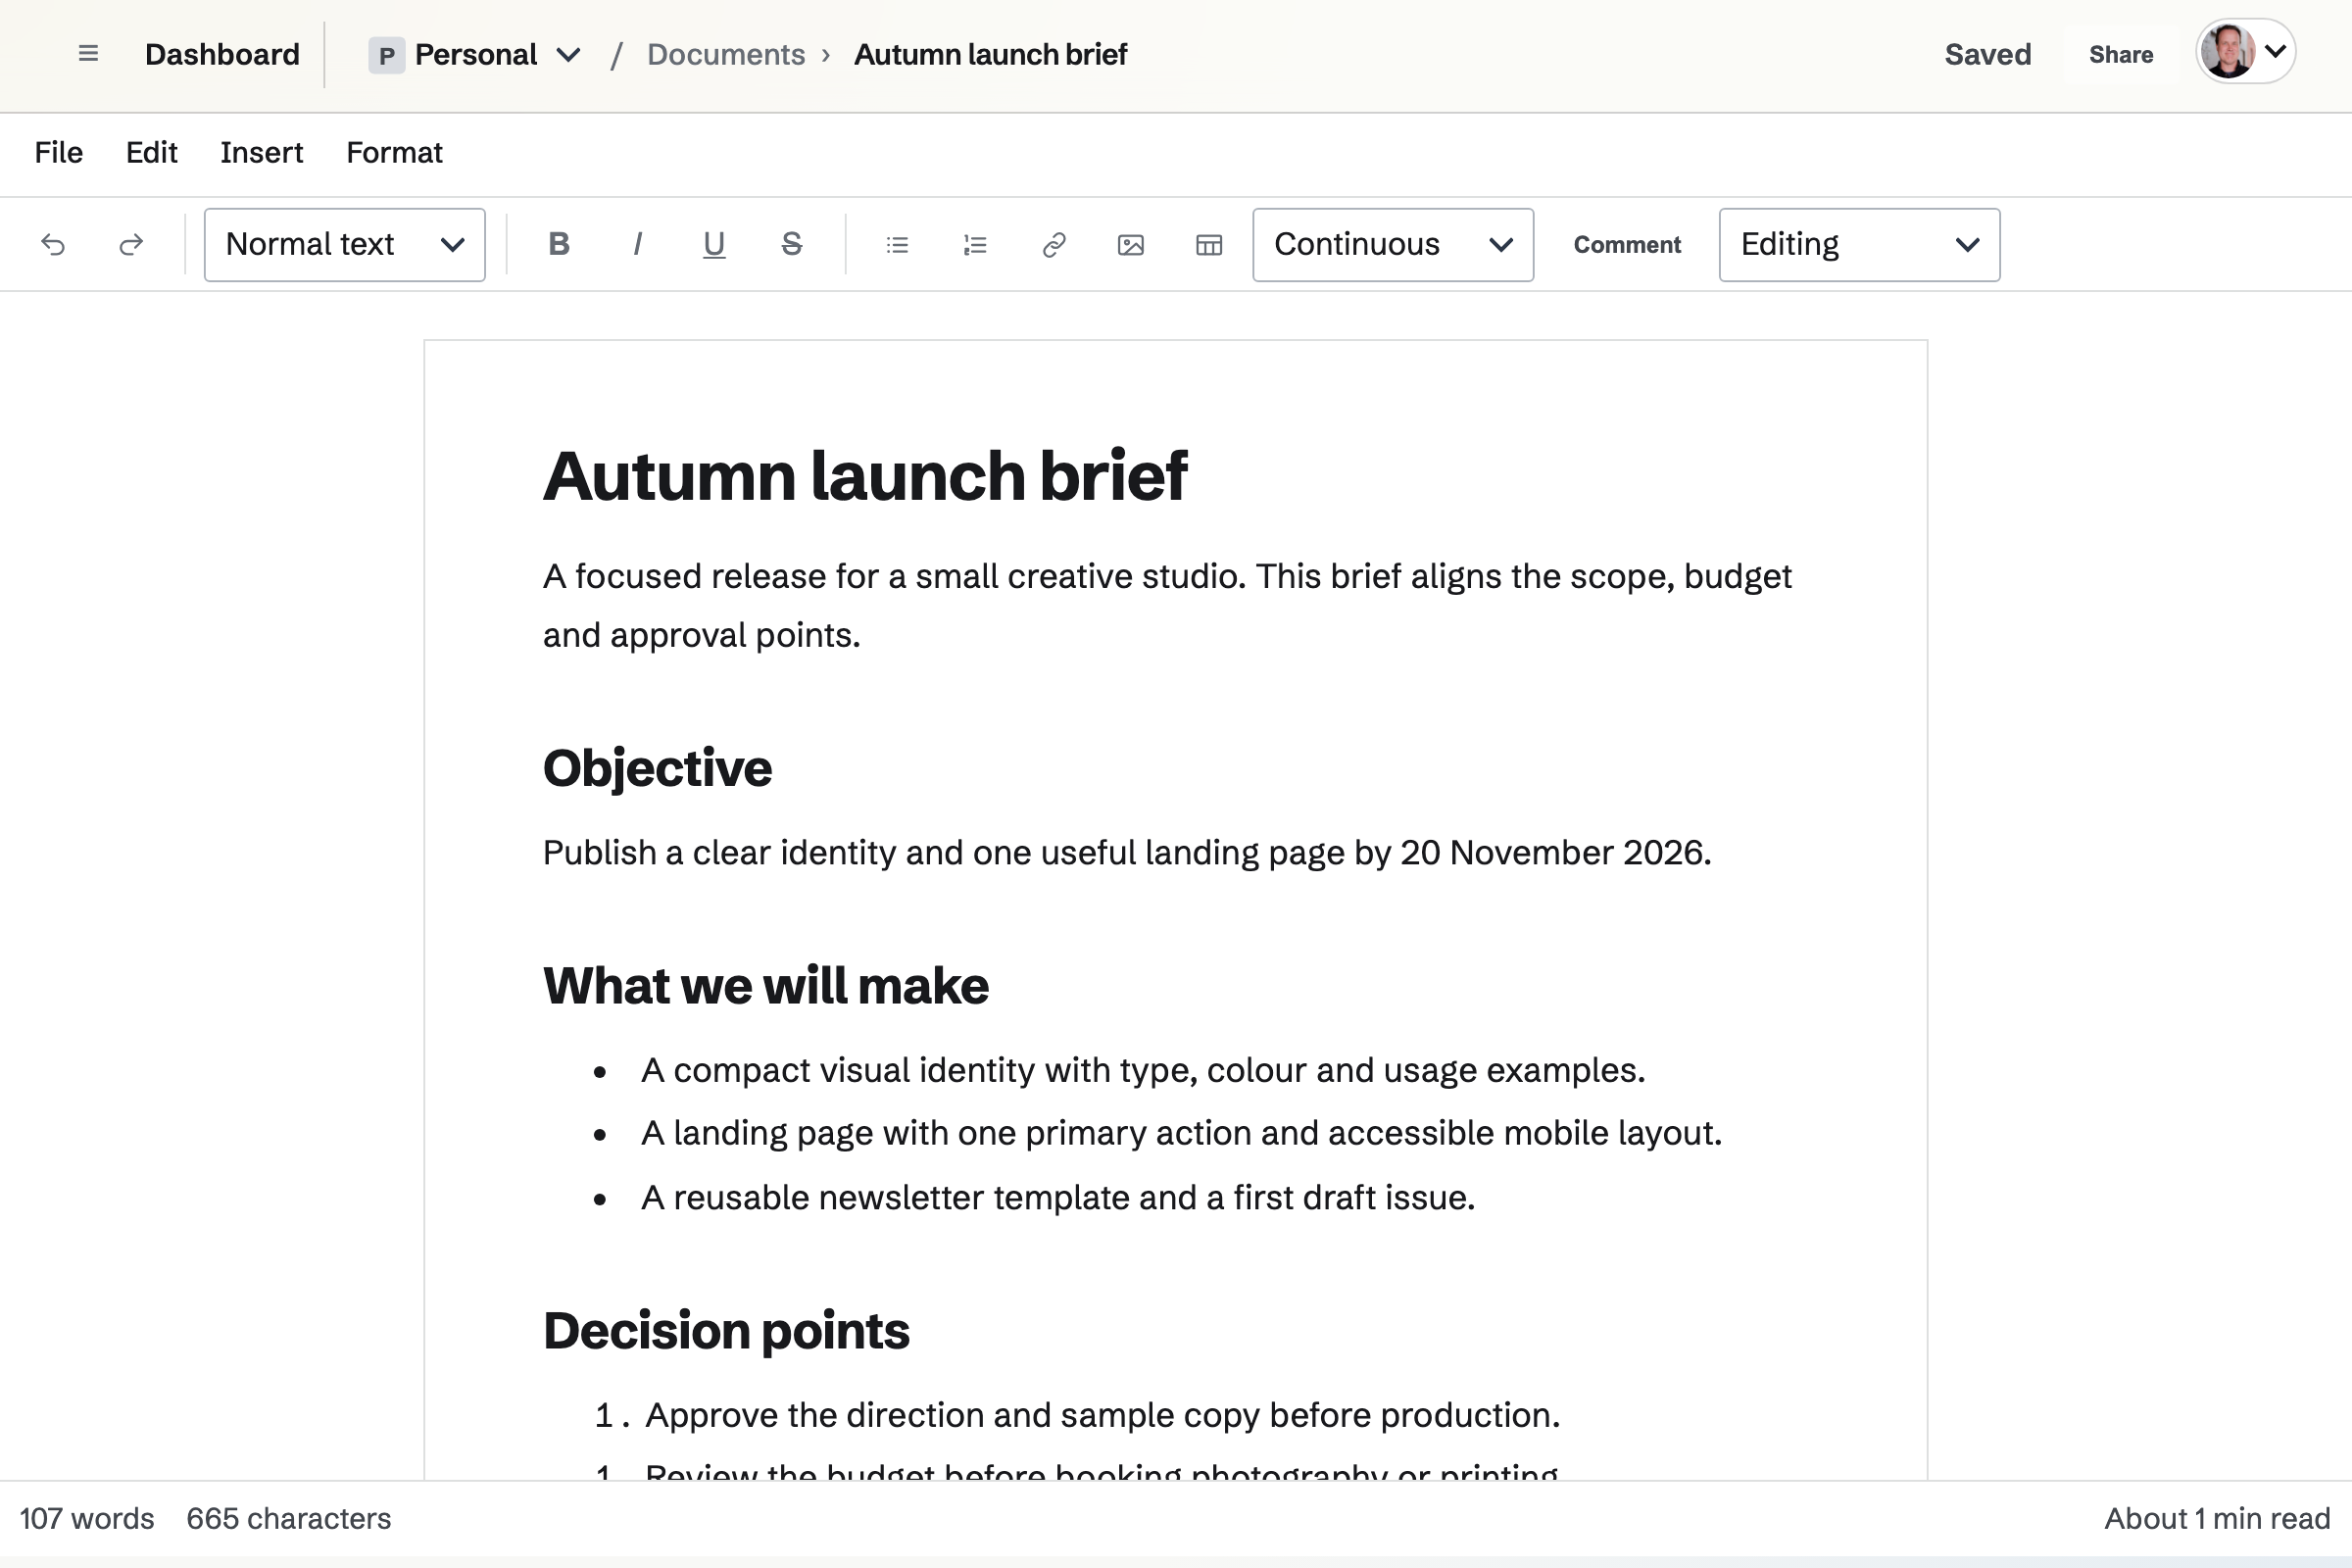Click the Undo arrow icon
Image resolution: width=2352 pixels, height=1568 pixels.
(x=53, y=245)
